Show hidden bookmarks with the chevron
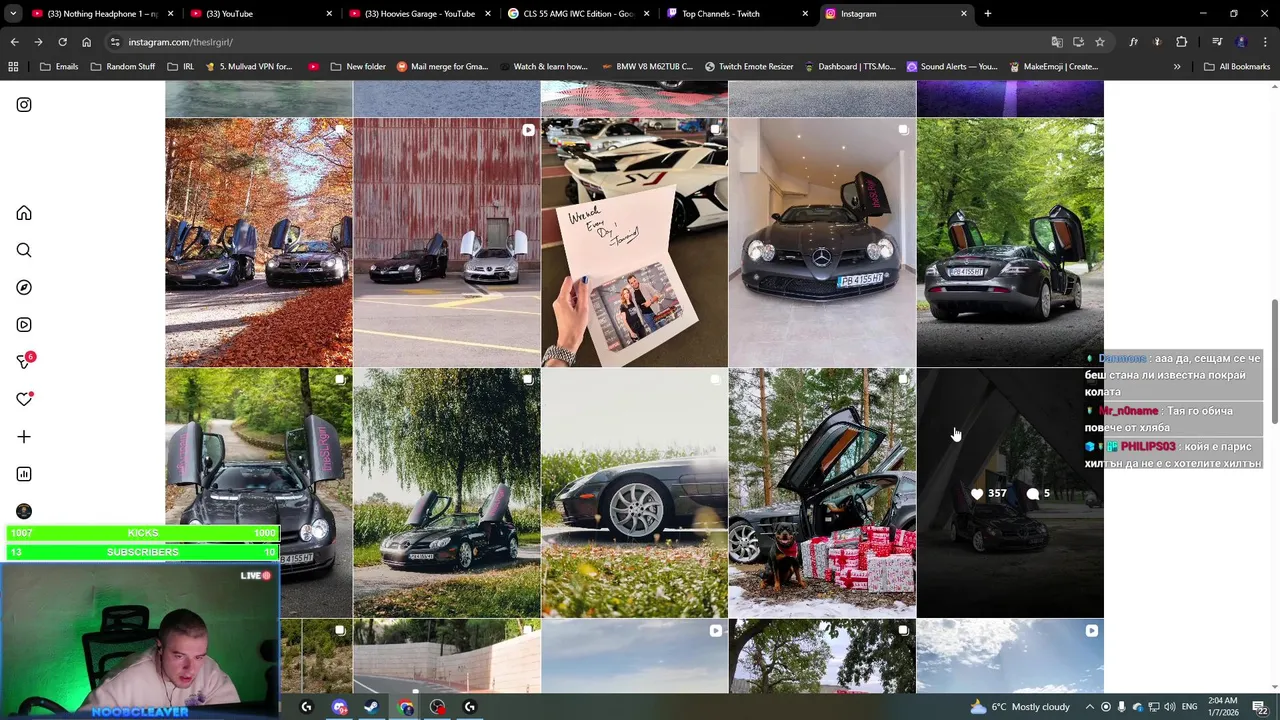The width and height of the screenshot is (1280, 720). pos(1177,67)
